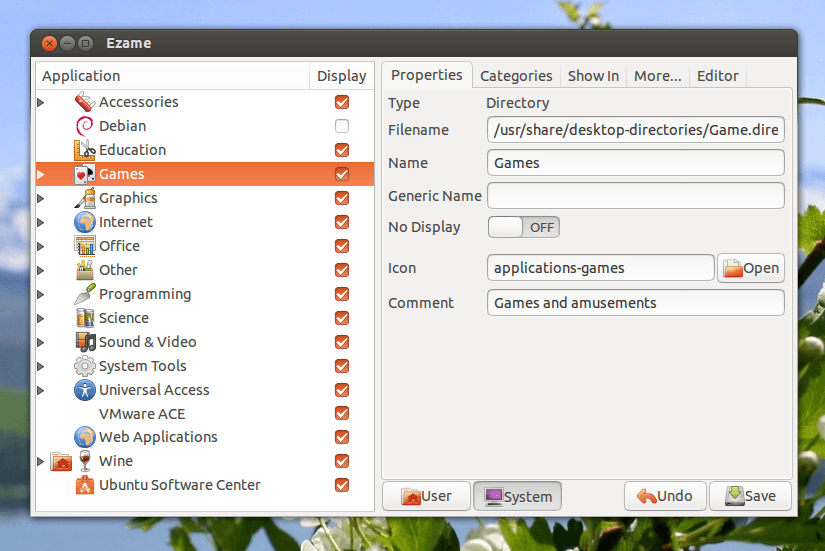Open the Show In tab
The height and width of the screenshot is (551, 825).
593,76
